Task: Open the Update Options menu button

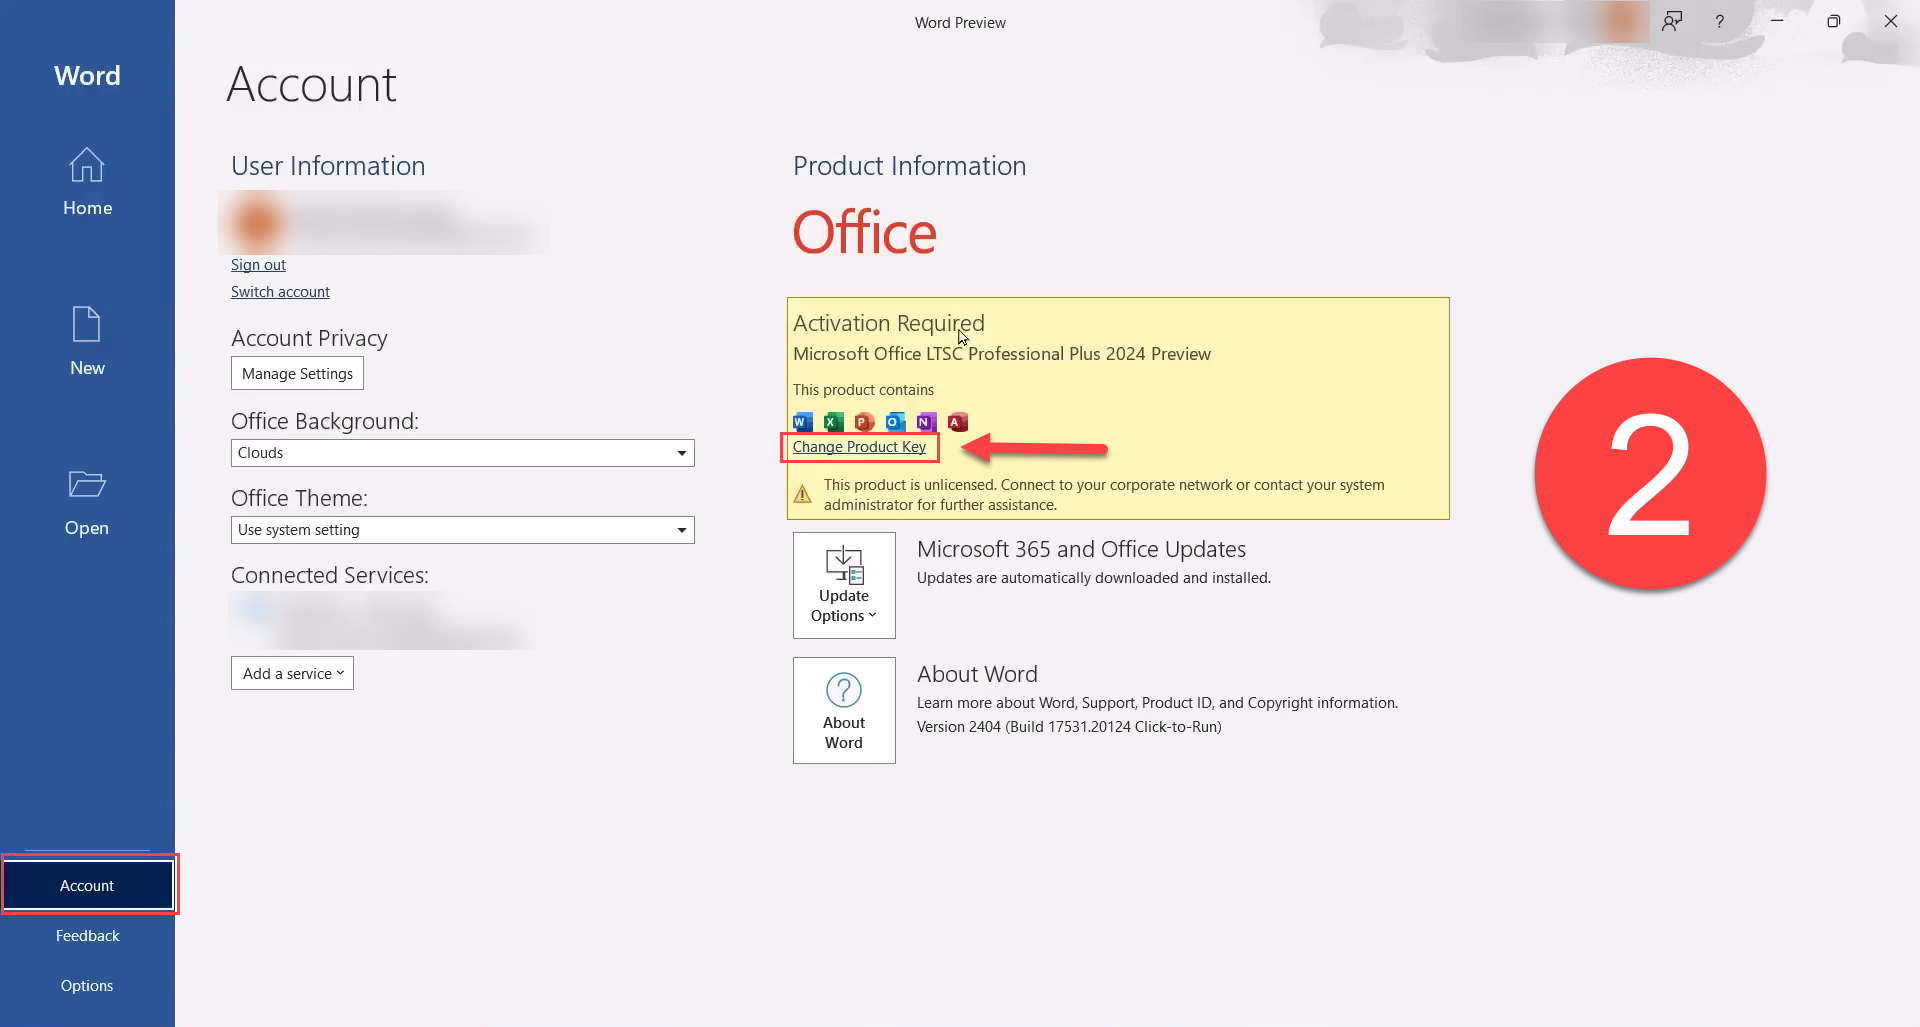Action: tap(844, 585)
